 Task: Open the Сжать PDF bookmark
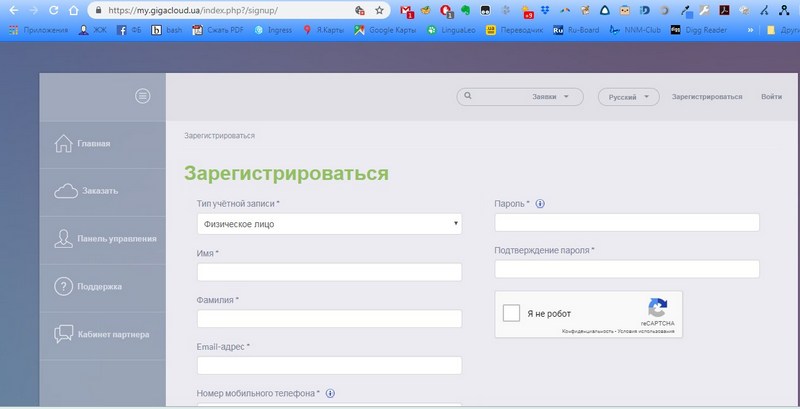(217, 30)
